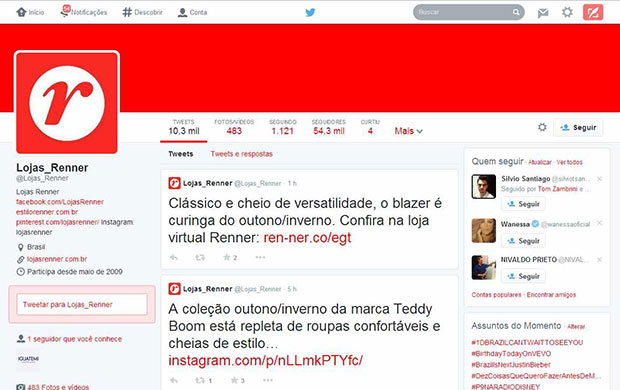Retweet the Teddy Boom tweet

200,381
